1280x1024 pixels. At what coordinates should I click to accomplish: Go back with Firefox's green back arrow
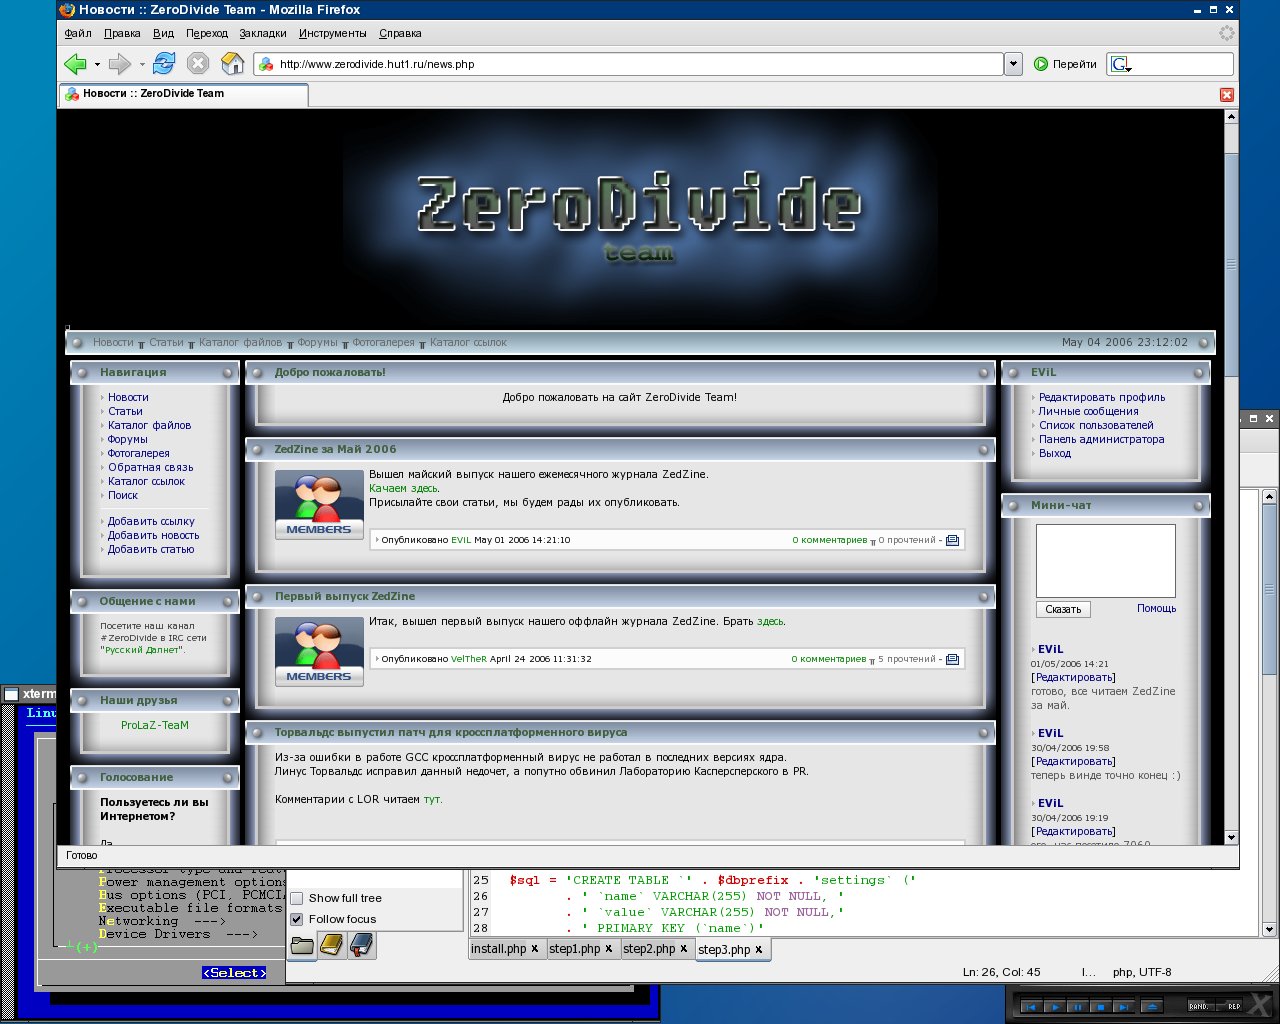tap(75, 64)
